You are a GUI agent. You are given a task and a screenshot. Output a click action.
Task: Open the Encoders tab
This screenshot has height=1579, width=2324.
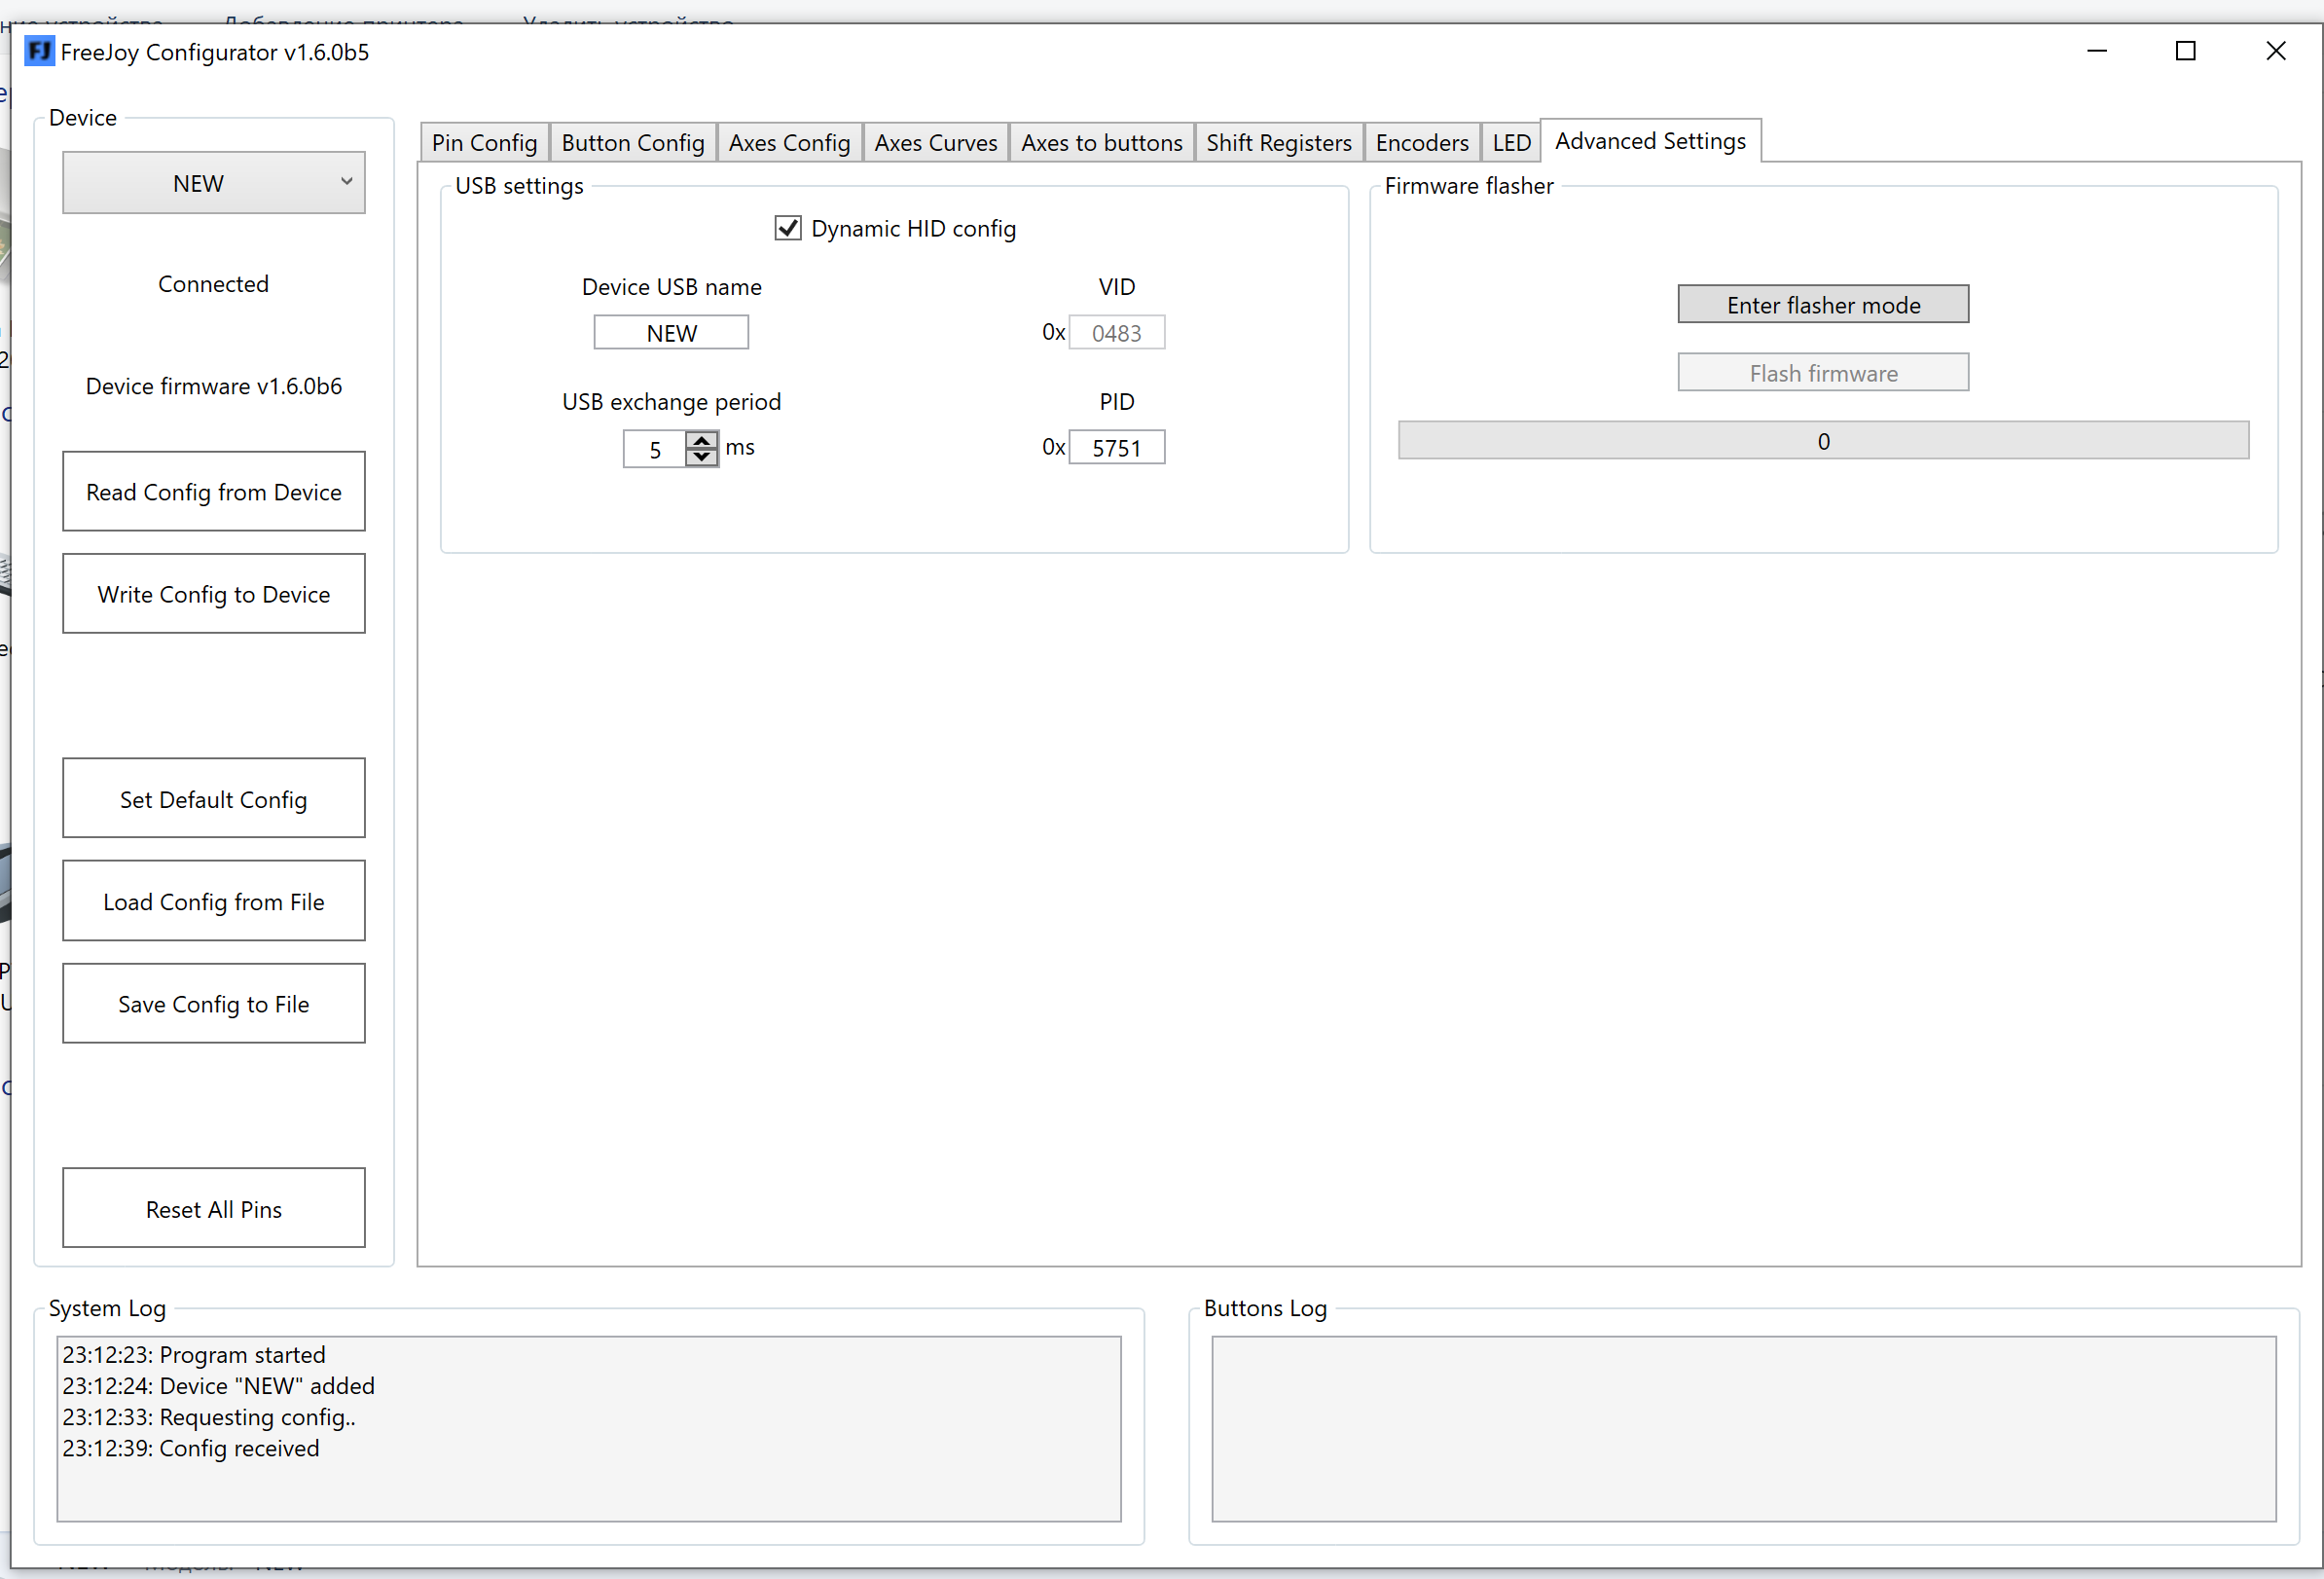(1421, 143)
